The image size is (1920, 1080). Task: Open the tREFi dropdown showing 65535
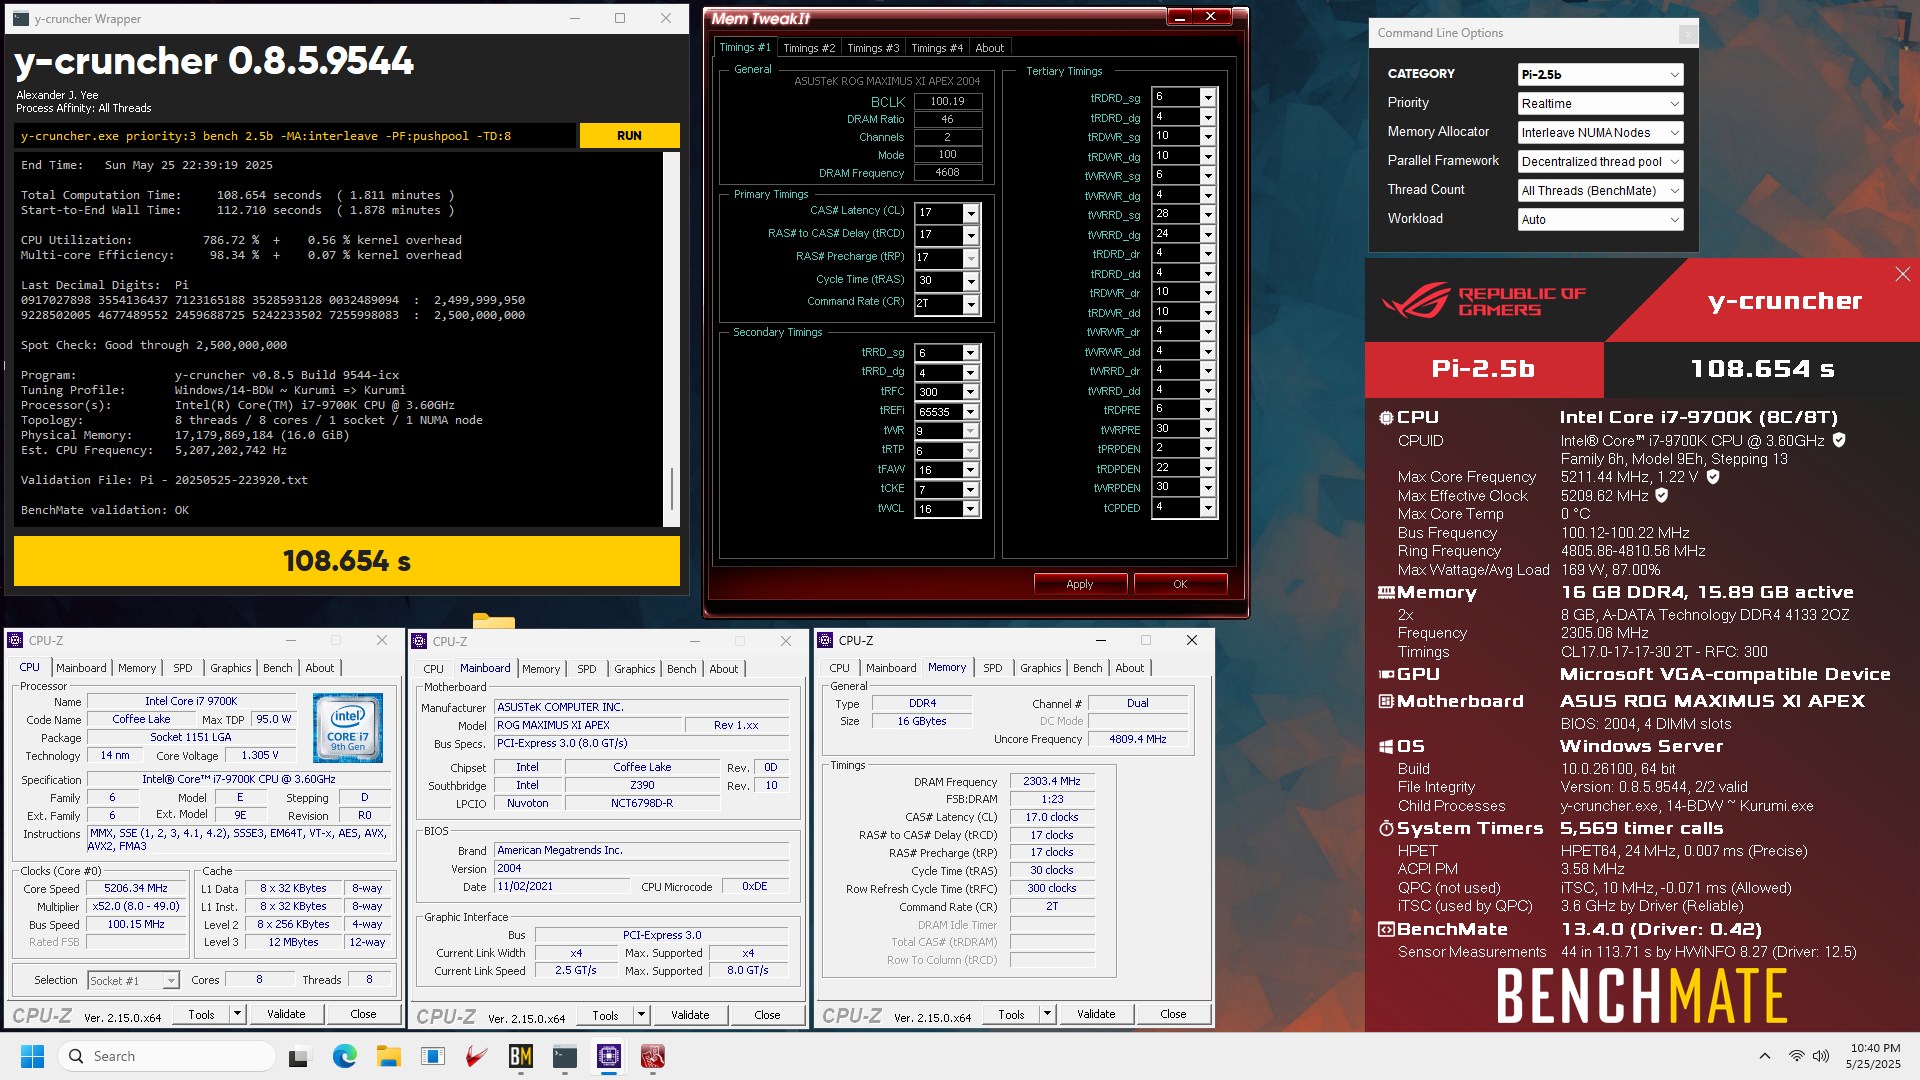coord(970,411)
